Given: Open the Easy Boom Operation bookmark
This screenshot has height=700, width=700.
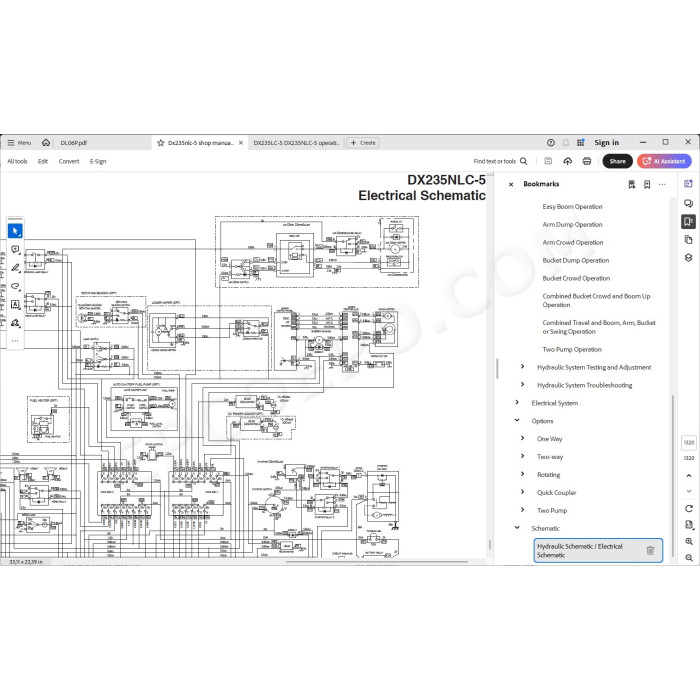Looking at the screenshot, I should pyautogui.click(x=572, y=207).
